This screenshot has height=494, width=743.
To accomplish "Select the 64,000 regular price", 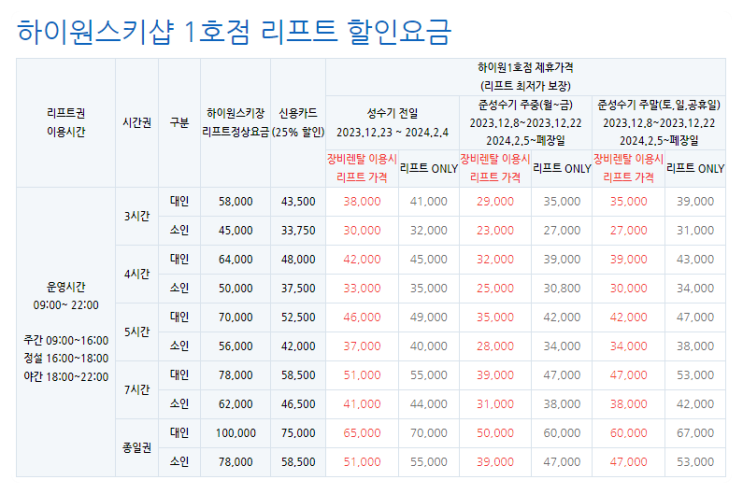I will (x=236, y=260).
